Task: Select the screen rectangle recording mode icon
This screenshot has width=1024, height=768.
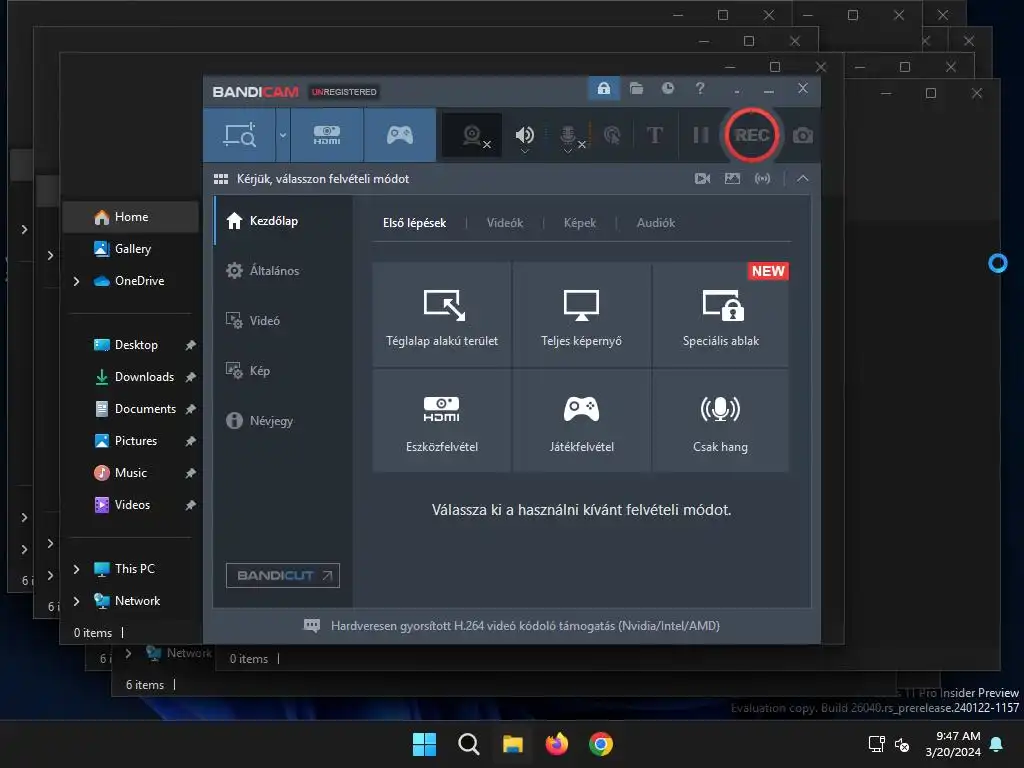Action: 240,135
